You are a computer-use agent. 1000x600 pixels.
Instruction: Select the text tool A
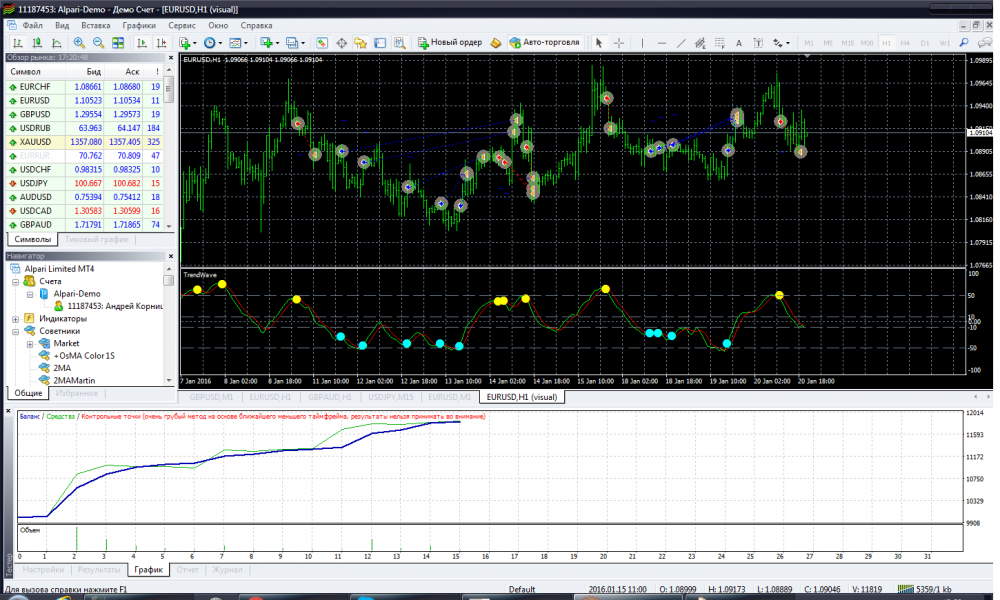[739, 43]
